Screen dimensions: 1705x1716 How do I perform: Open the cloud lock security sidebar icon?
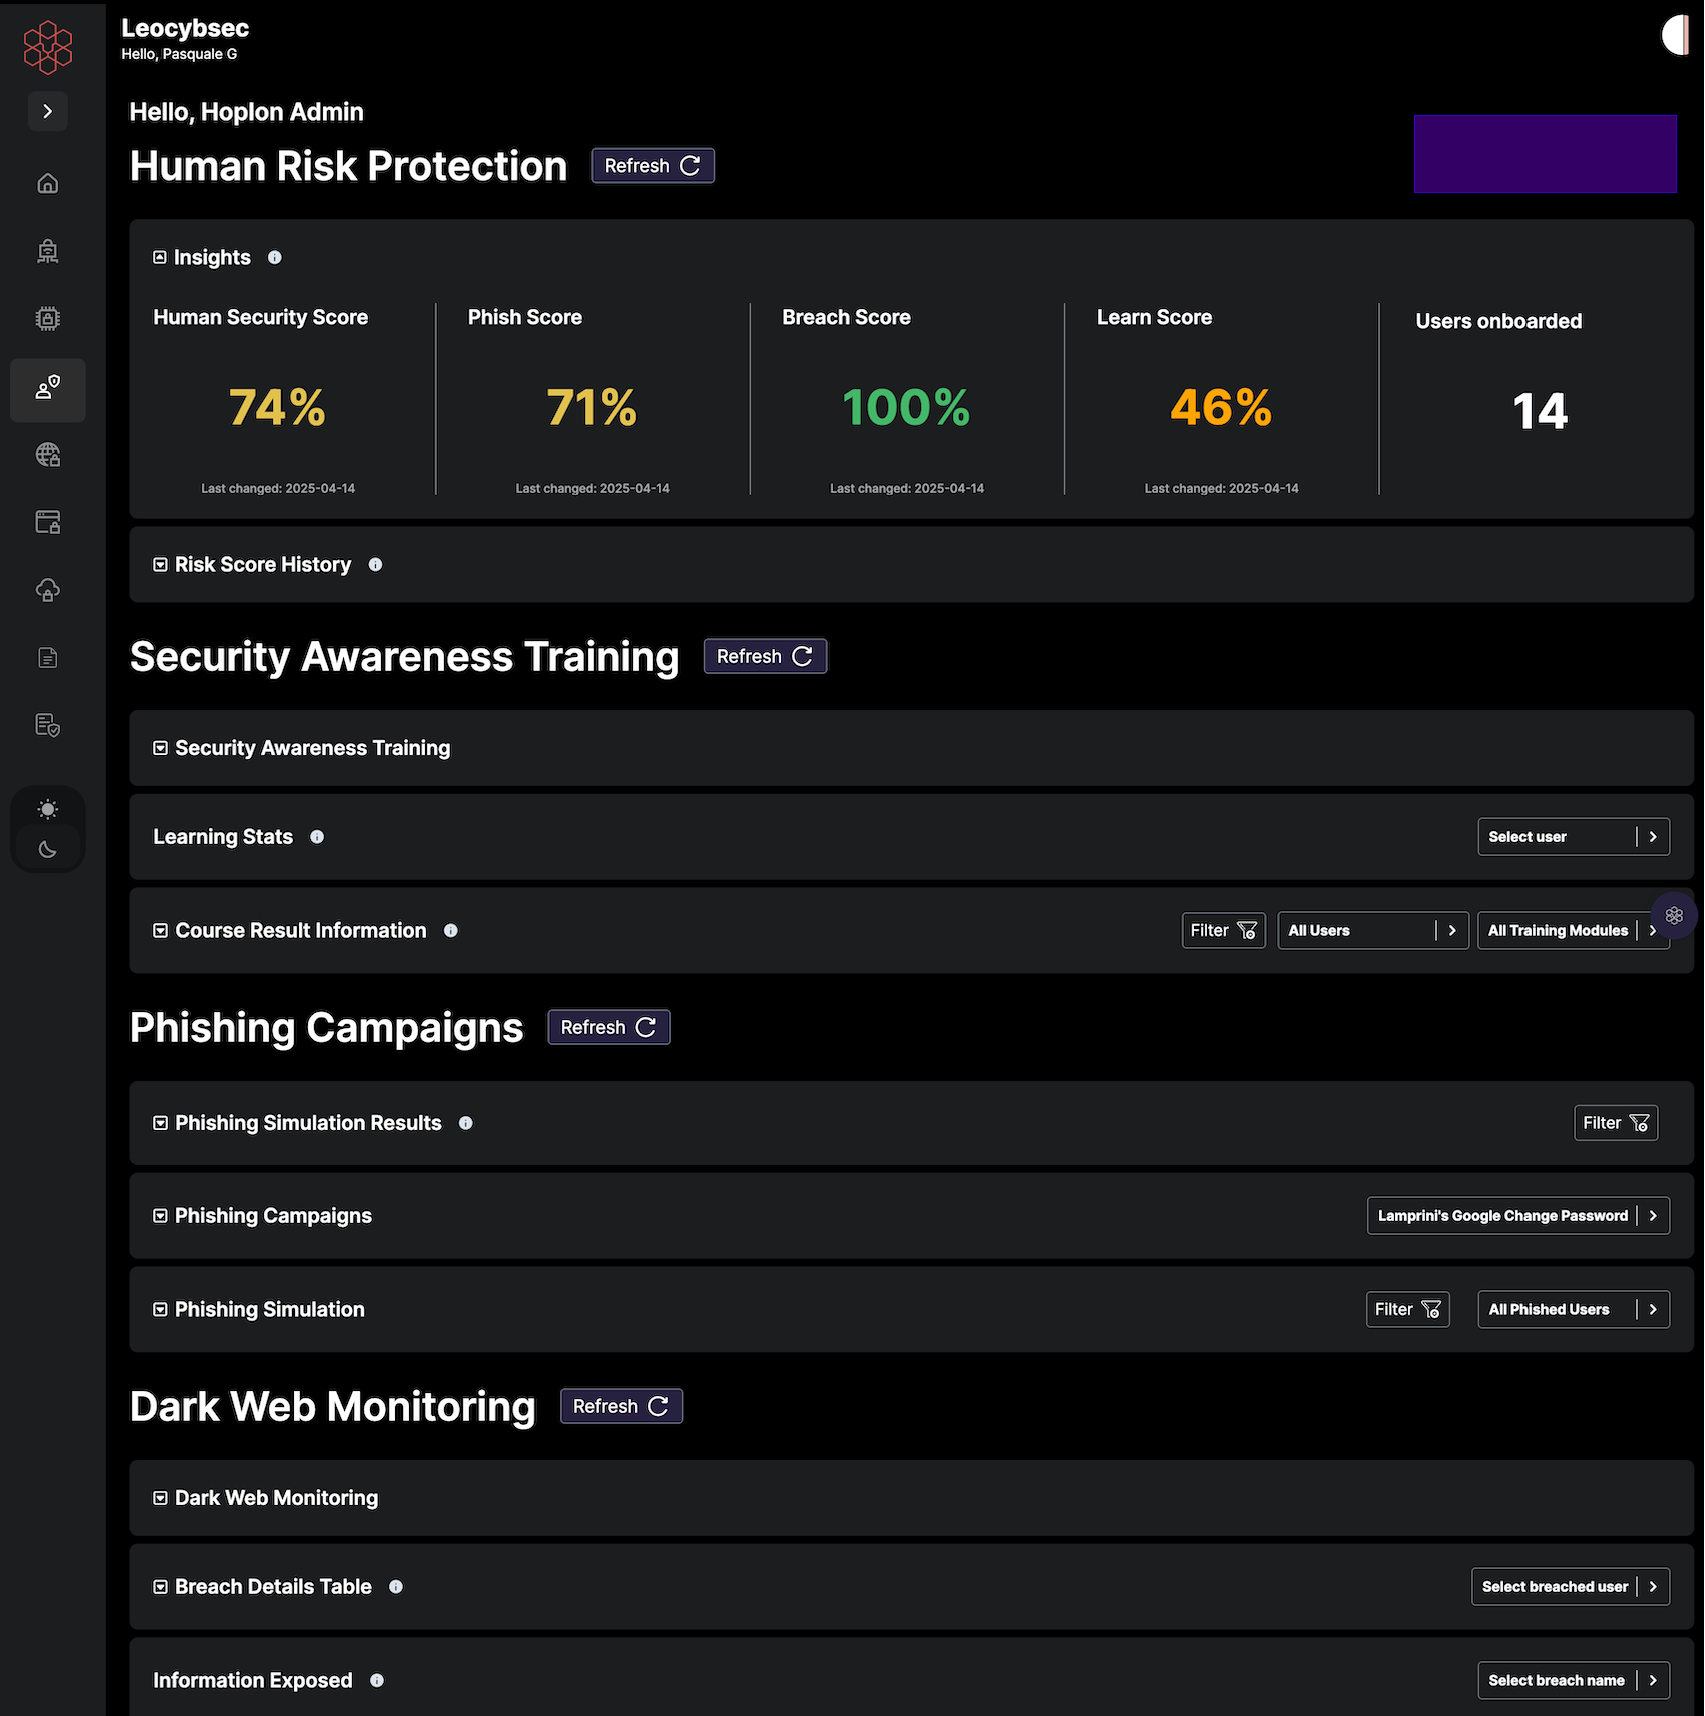tap(48, 590)
